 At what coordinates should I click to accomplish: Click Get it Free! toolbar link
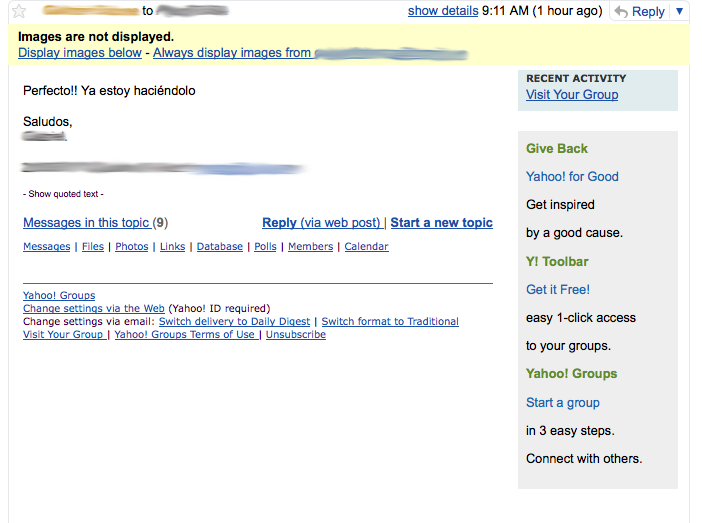point(558,290)
